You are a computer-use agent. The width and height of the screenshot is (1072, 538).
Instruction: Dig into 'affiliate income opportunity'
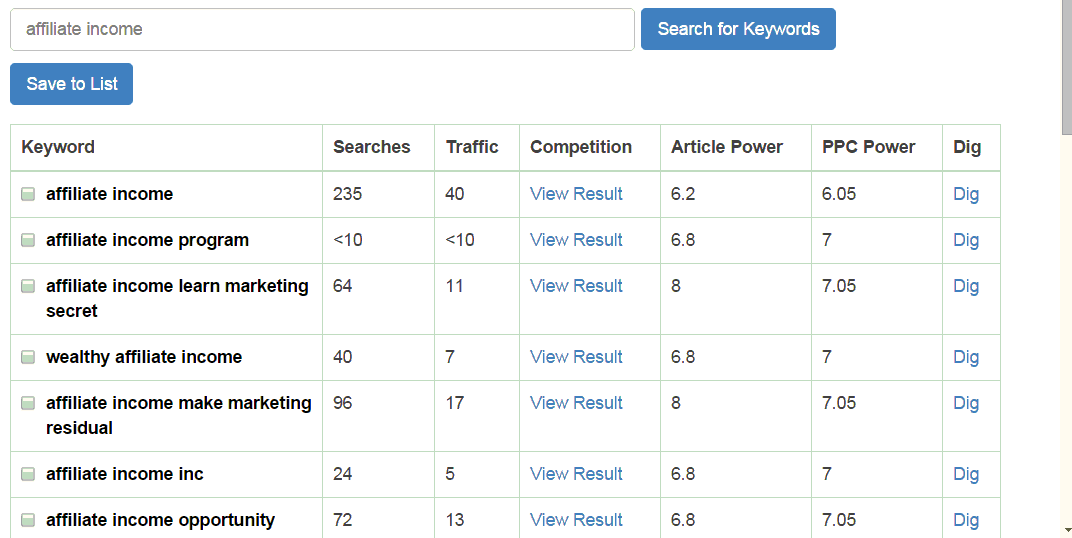click(x=966, y=520)
